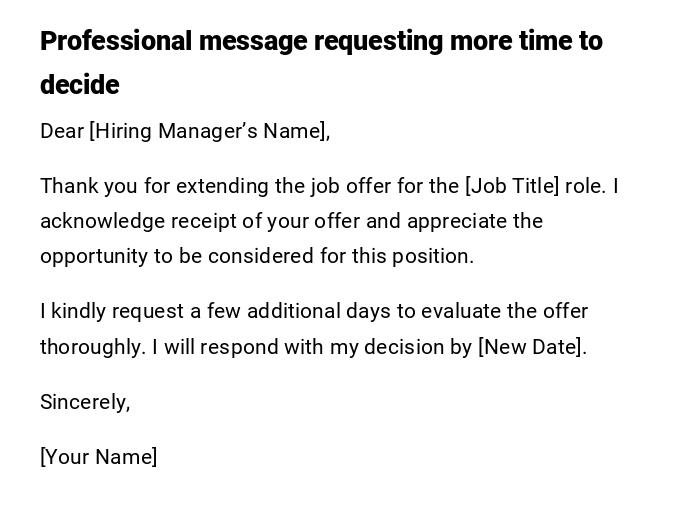Click the word "decide" in the heading

(x=79, y=85)
